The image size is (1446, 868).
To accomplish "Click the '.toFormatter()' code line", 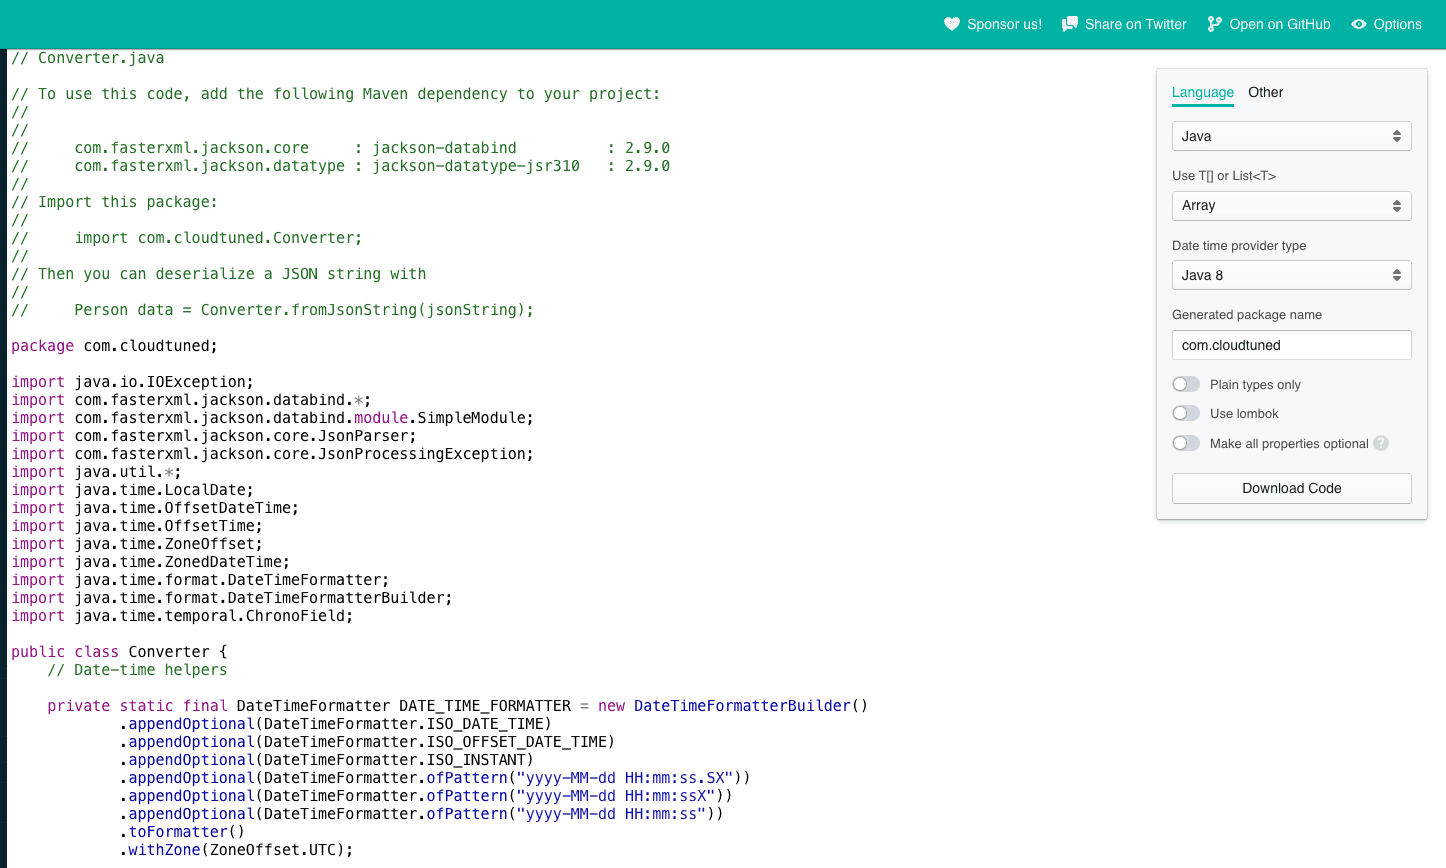I will tap(182, 832).
